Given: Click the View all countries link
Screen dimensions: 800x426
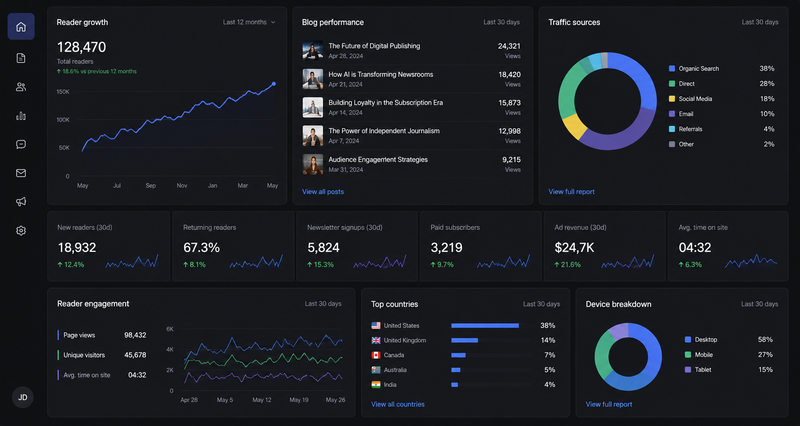Looking at the screenshot, I should coord(398,404).
